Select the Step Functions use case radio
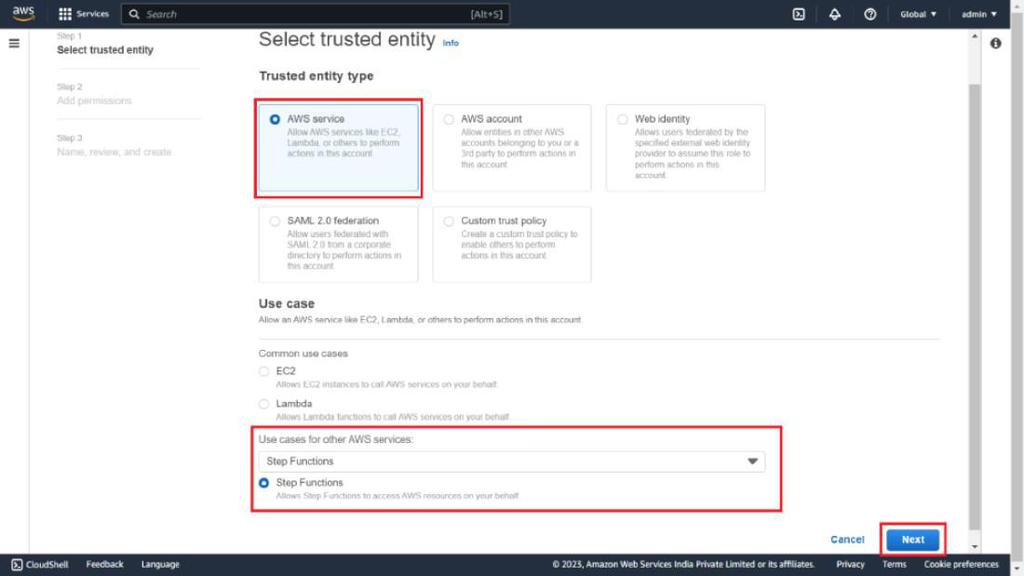This screenshot has width=1024, height=576. (264, 483)
